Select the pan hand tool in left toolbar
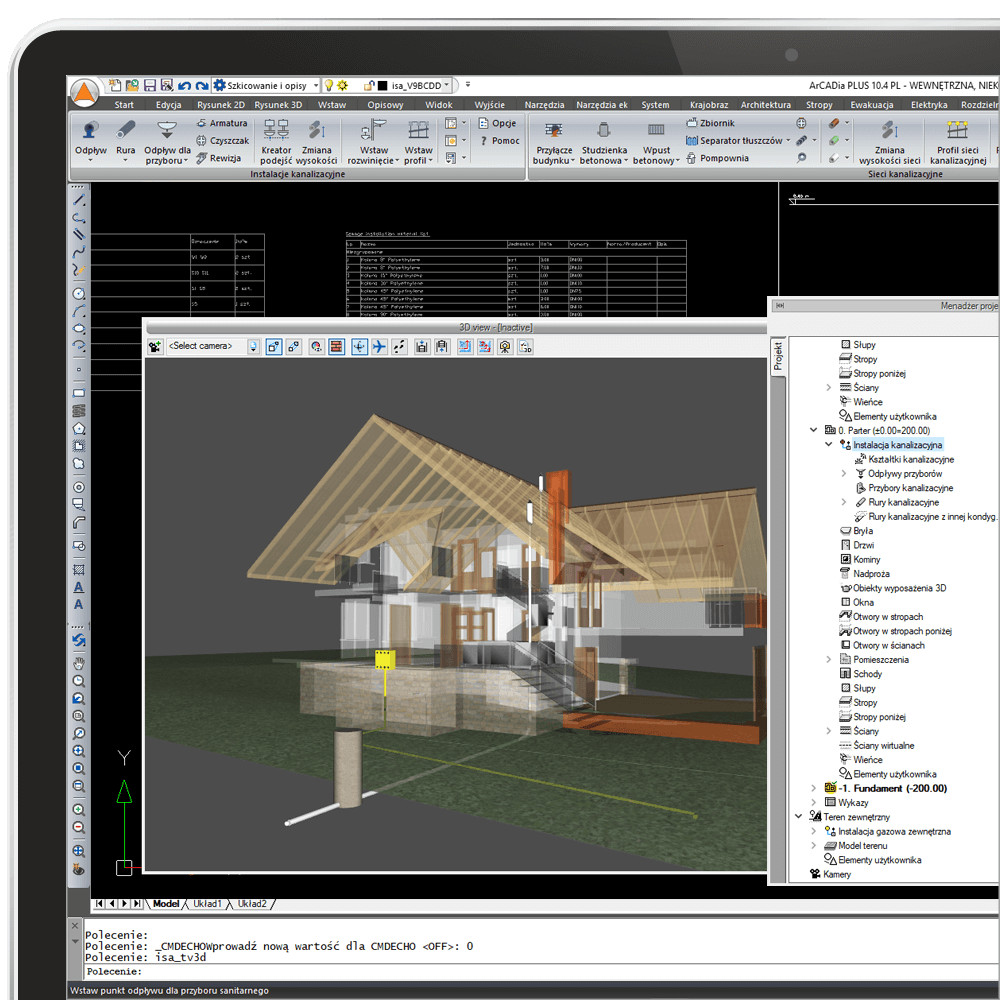Image resolution: width=1000 pixels, height=1000 pixels. 78,663
